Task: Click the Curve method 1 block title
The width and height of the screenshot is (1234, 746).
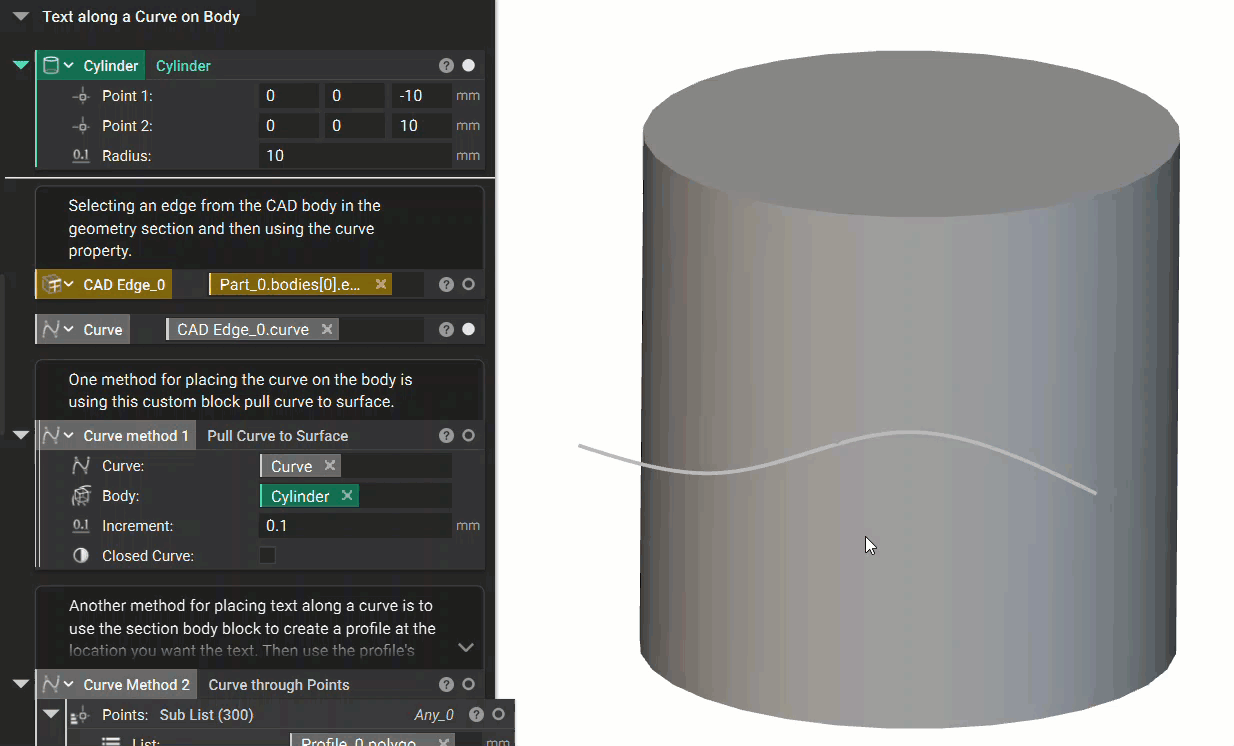Action: coord(136,436)
